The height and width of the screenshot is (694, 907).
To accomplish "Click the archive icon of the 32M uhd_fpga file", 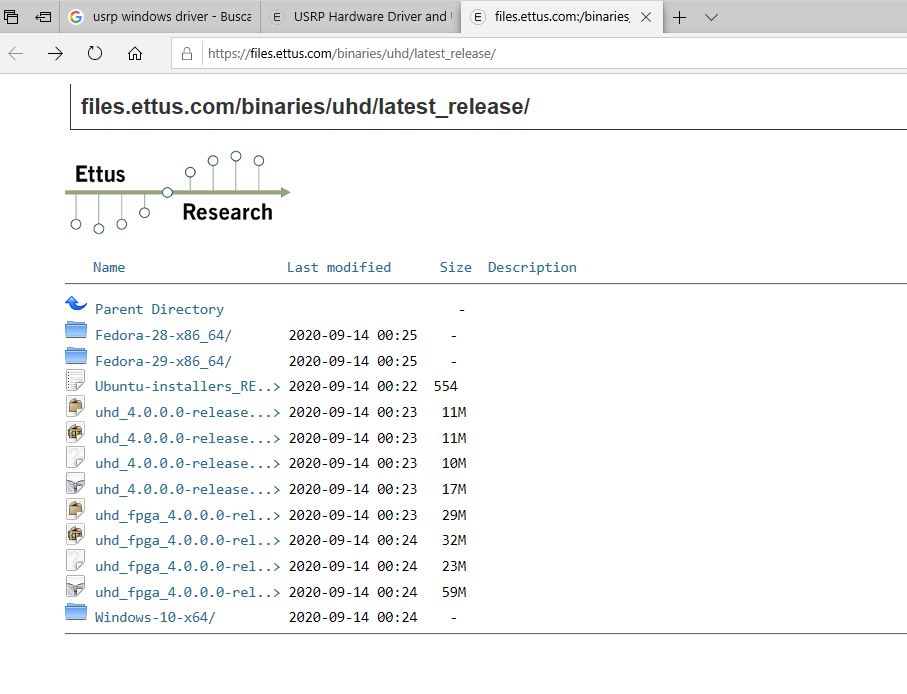I will click(x=76, y=534).
